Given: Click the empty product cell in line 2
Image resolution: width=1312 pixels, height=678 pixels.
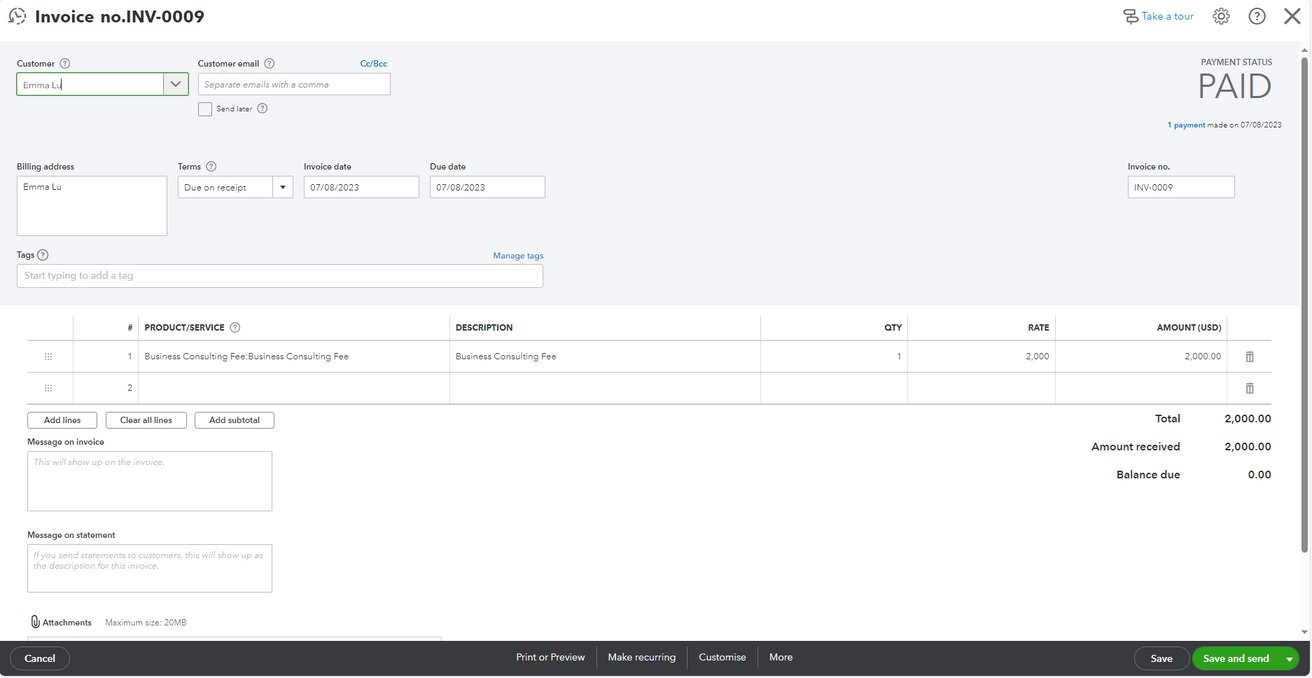Looking at the screenshot, I should [294, 388].
